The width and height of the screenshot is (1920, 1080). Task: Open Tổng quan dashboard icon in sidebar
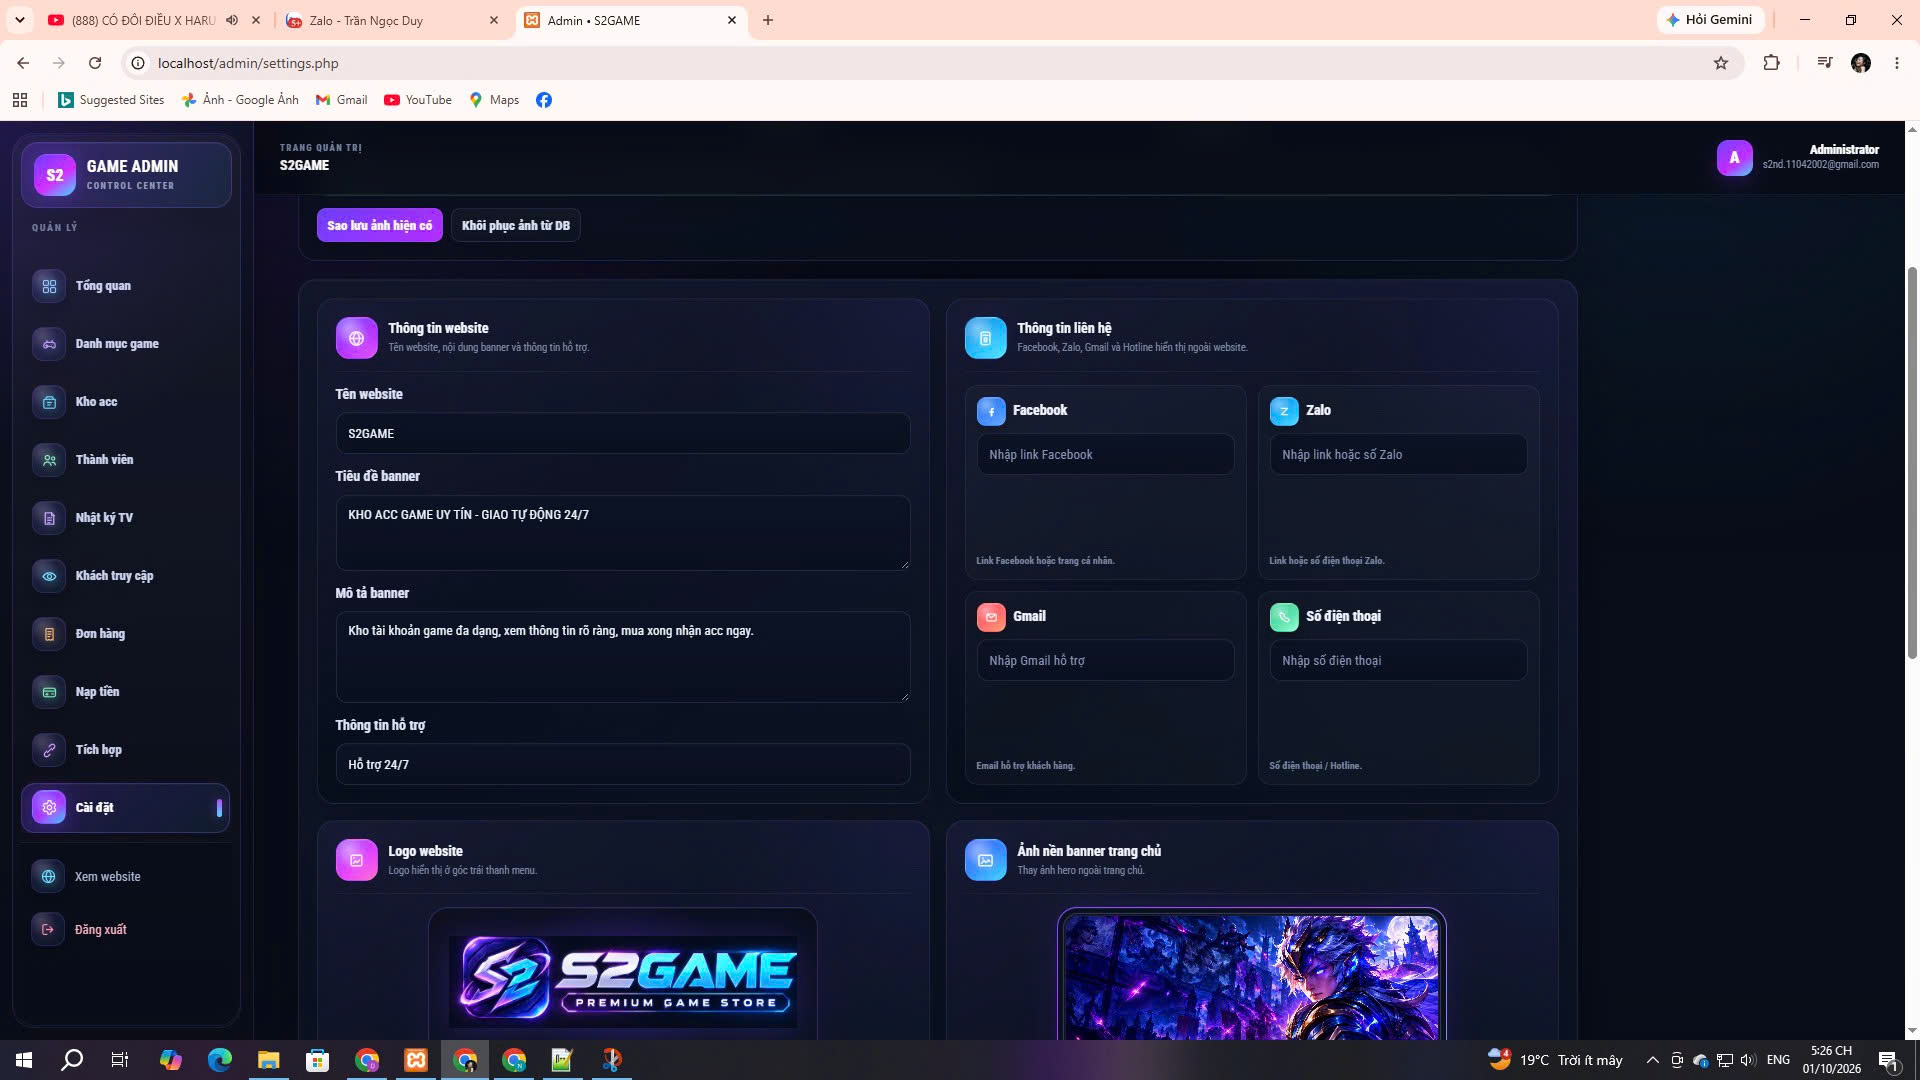pyautogui.click(x=49, y=286)
